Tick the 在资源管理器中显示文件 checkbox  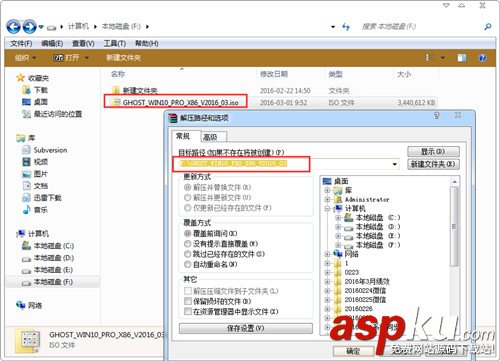[188, 312]
